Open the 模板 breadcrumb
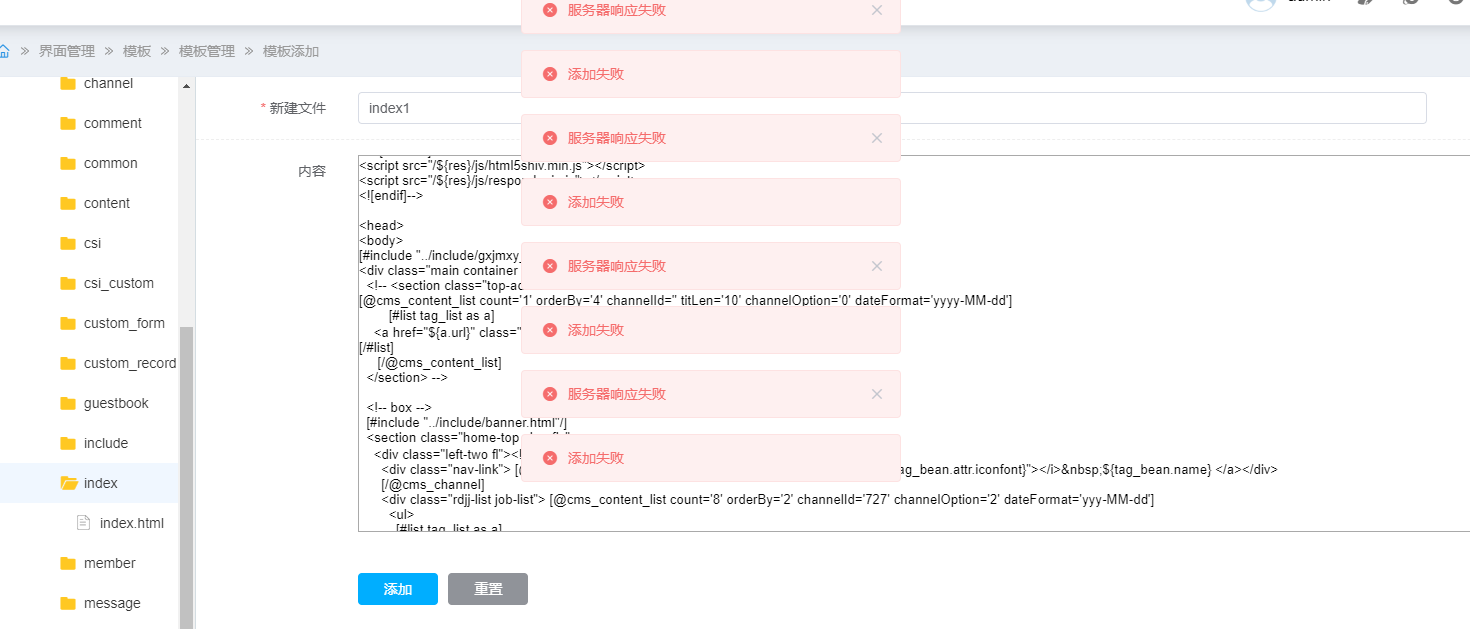 137,51
